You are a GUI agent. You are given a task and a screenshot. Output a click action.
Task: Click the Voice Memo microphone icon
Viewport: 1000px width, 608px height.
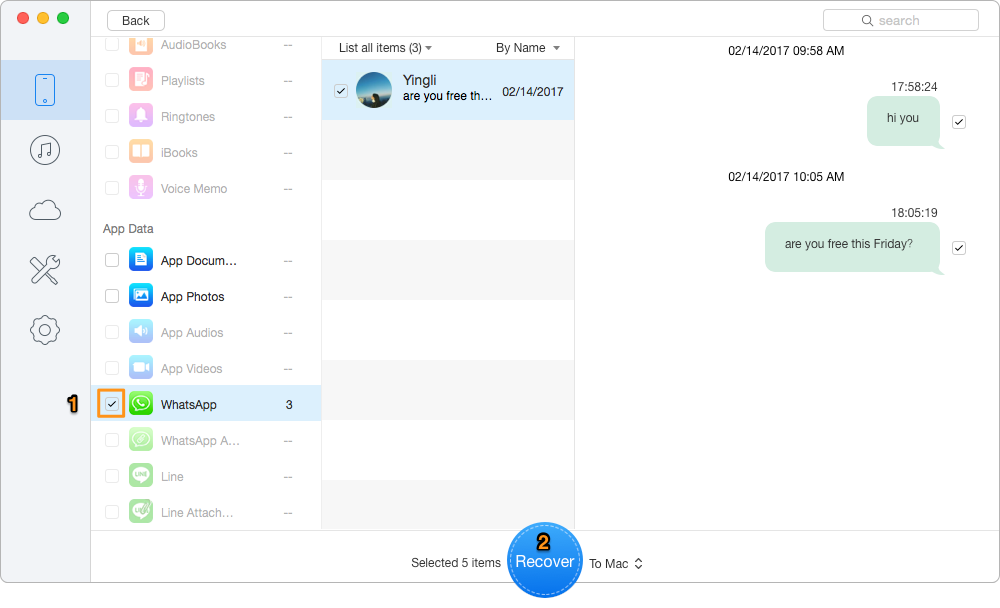[140, 188]
